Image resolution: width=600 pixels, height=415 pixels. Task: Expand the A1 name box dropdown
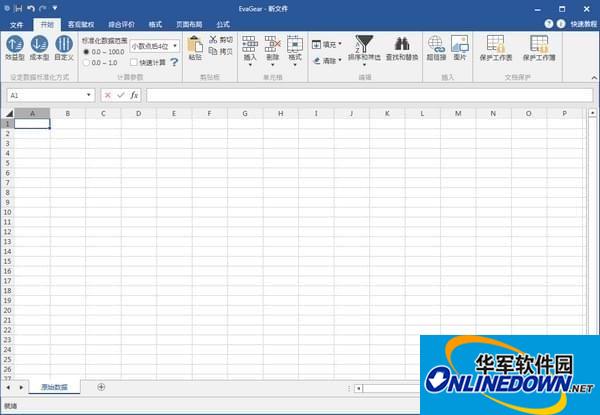click(89, 95)
